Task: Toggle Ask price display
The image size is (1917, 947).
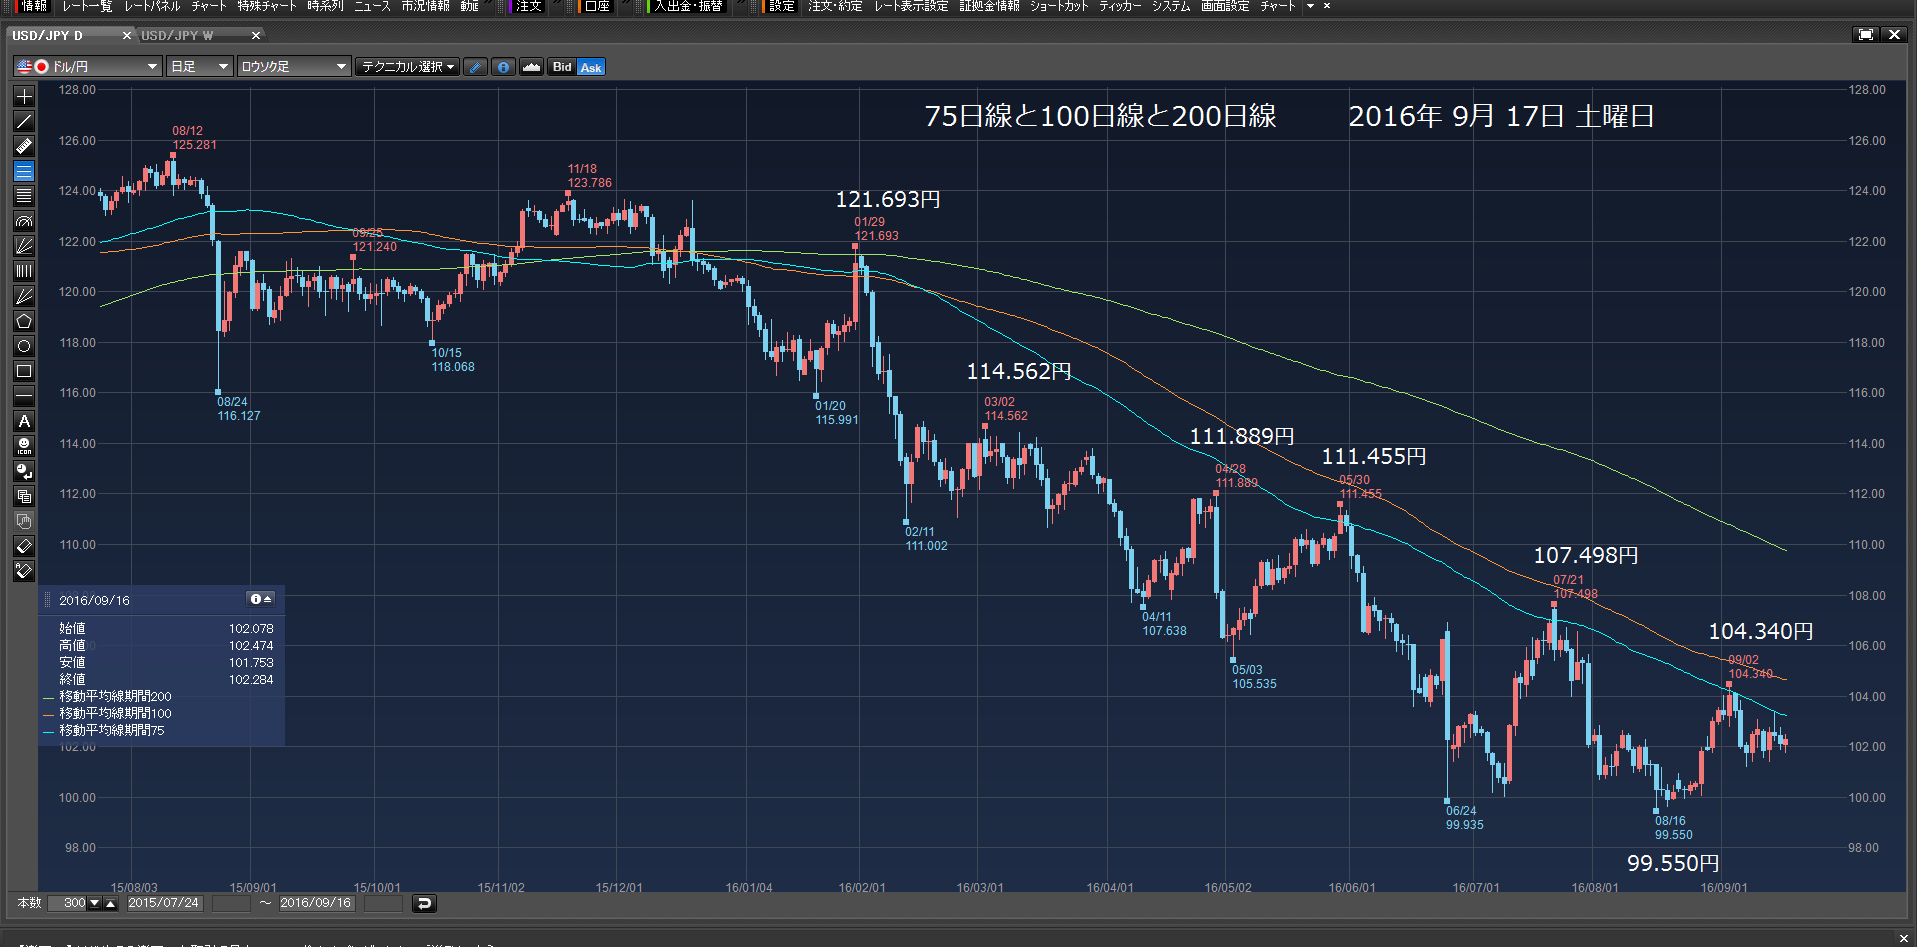Action: coord(591,67)
